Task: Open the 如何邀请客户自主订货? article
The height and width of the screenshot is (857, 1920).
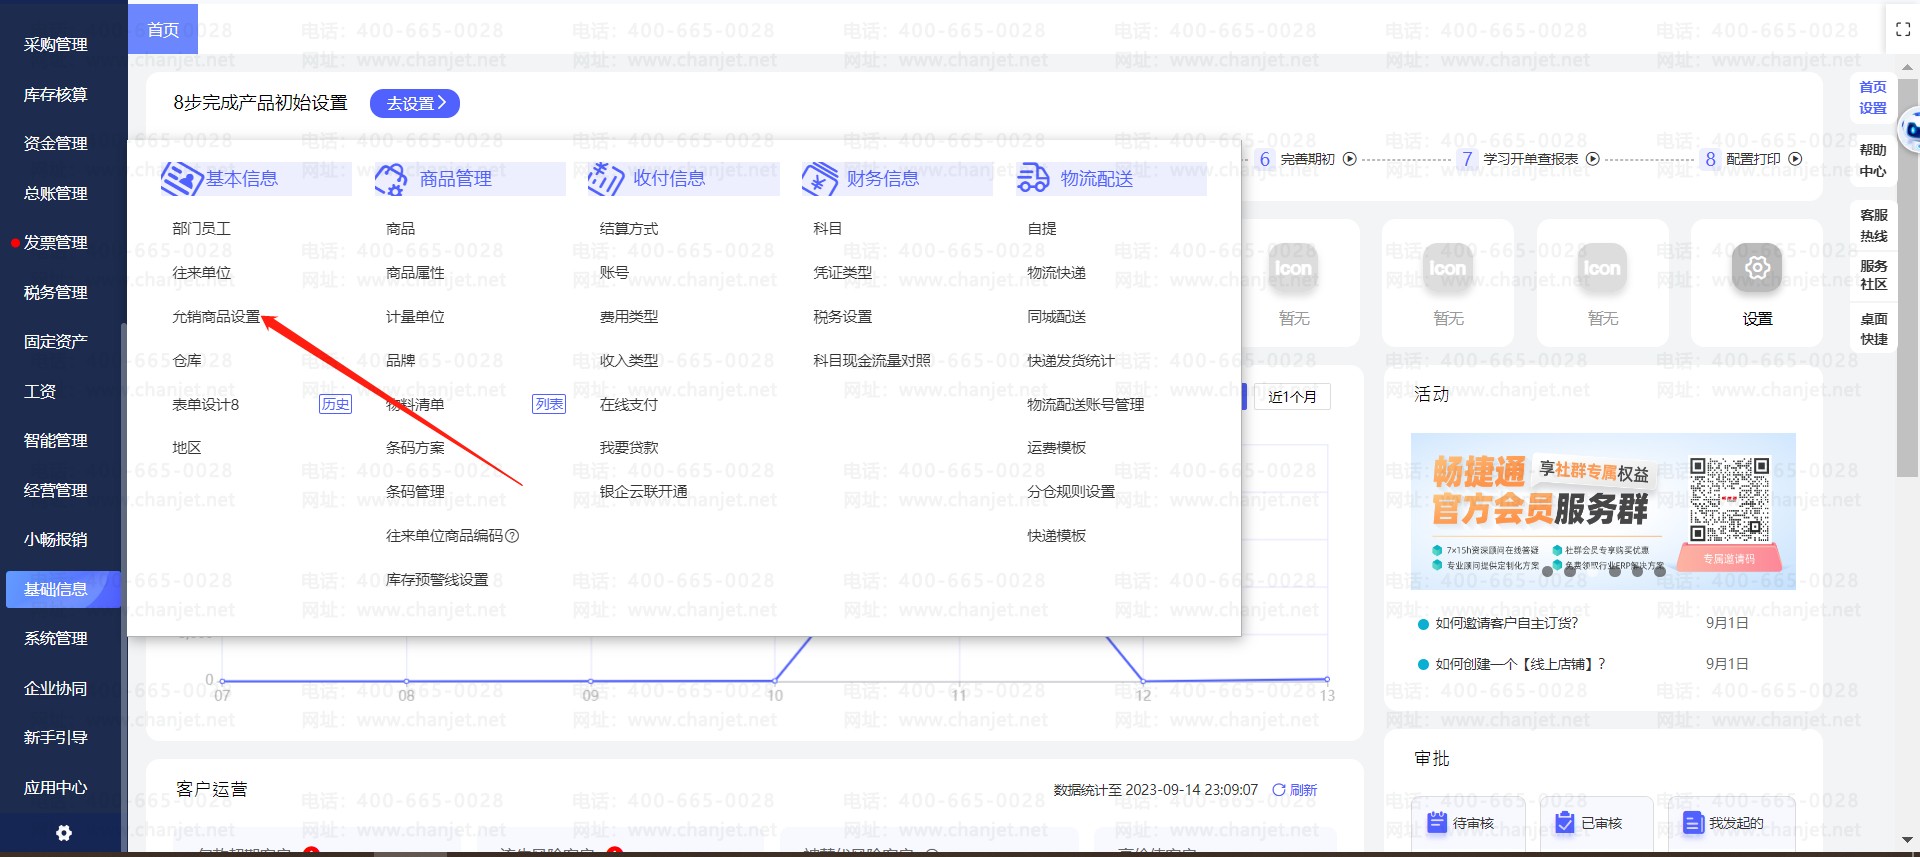Action: pos(1506,623)
